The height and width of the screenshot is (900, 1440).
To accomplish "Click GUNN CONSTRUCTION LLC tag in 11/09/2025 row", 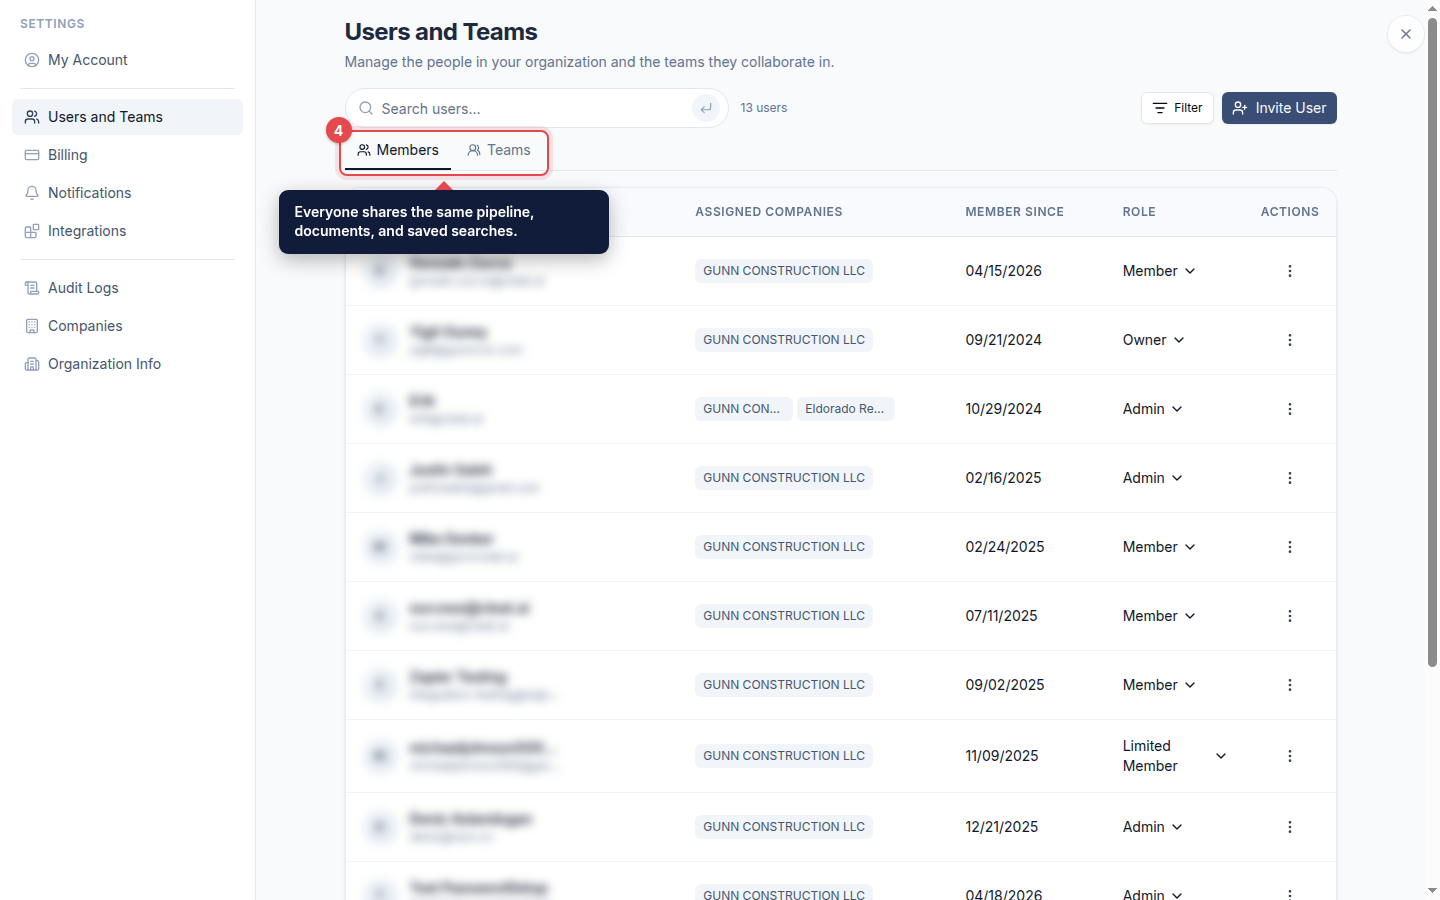I will 784,756.
